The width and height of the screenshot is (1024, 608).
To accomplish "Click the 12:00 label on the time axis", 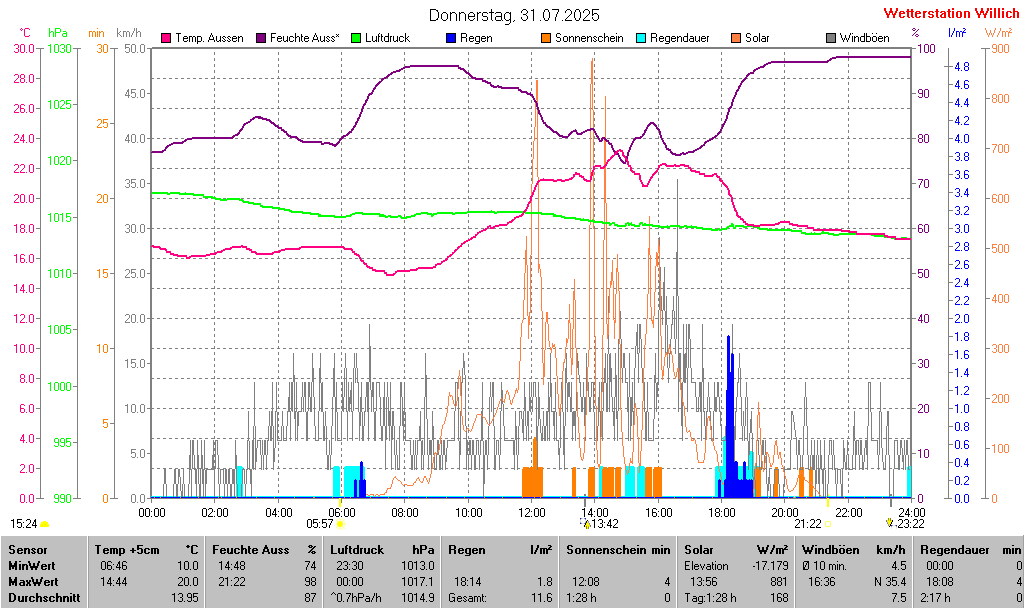I will [x=532, y=513].
